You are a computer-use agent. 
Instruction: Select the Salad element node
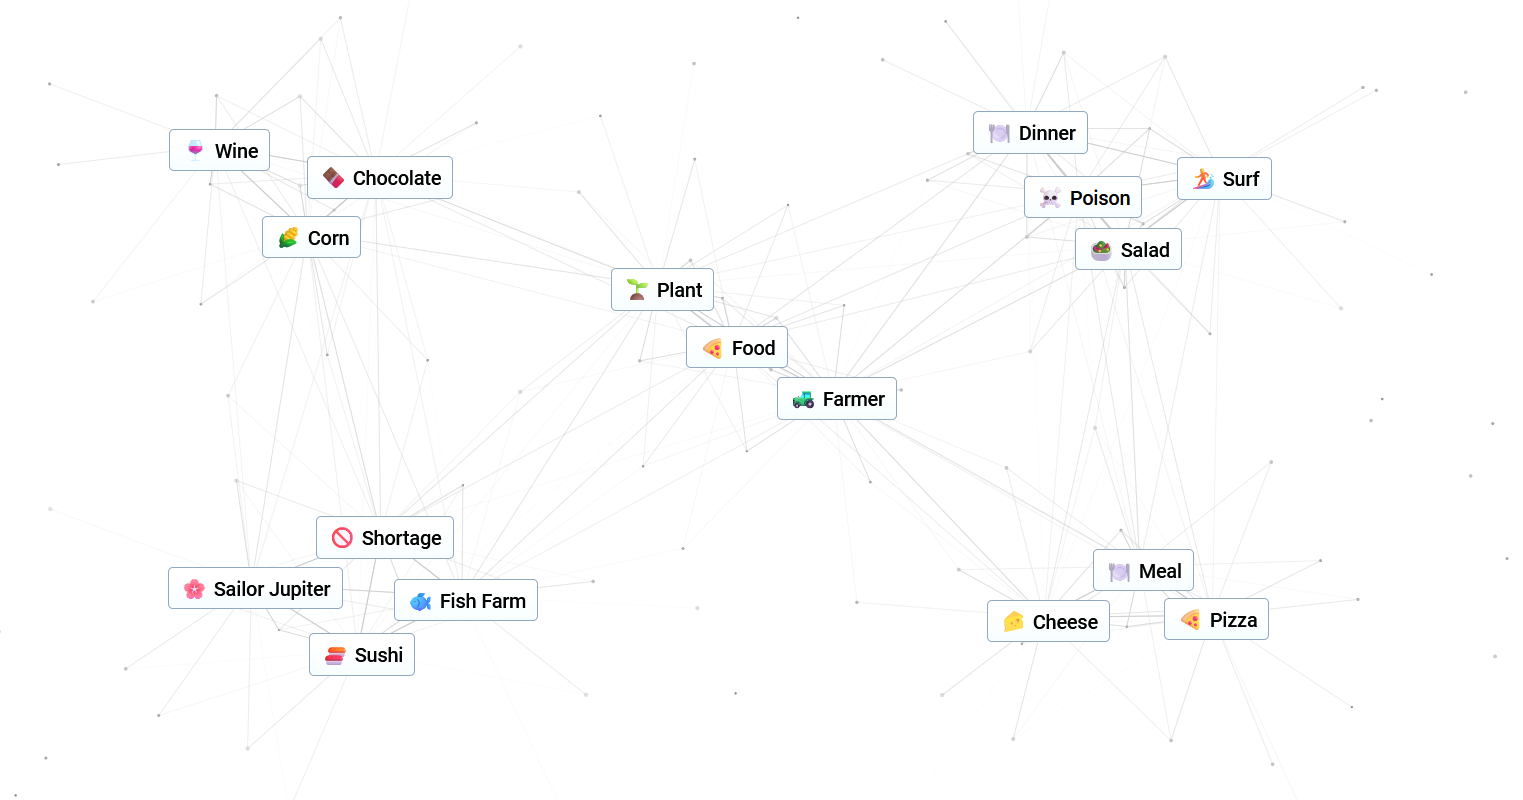pyautogui.click(x=1128, y=250)
